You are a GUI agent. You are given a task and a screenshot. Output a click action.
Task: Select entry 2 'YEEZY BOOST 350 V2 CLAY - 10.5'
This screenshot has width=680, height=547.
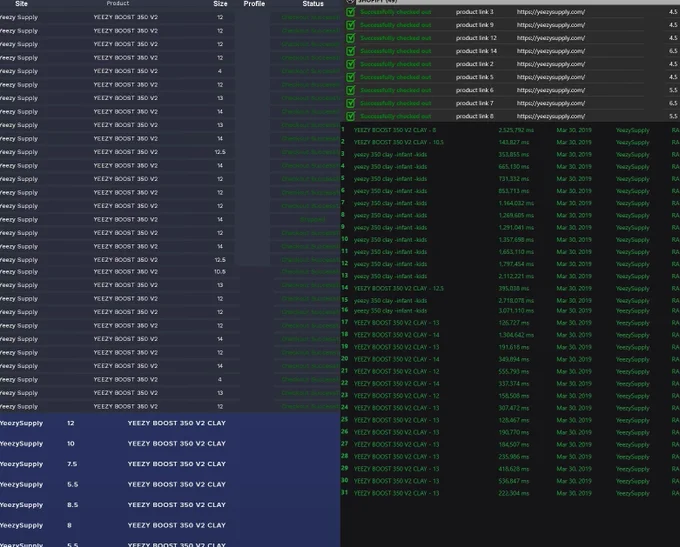click(399, 142)
